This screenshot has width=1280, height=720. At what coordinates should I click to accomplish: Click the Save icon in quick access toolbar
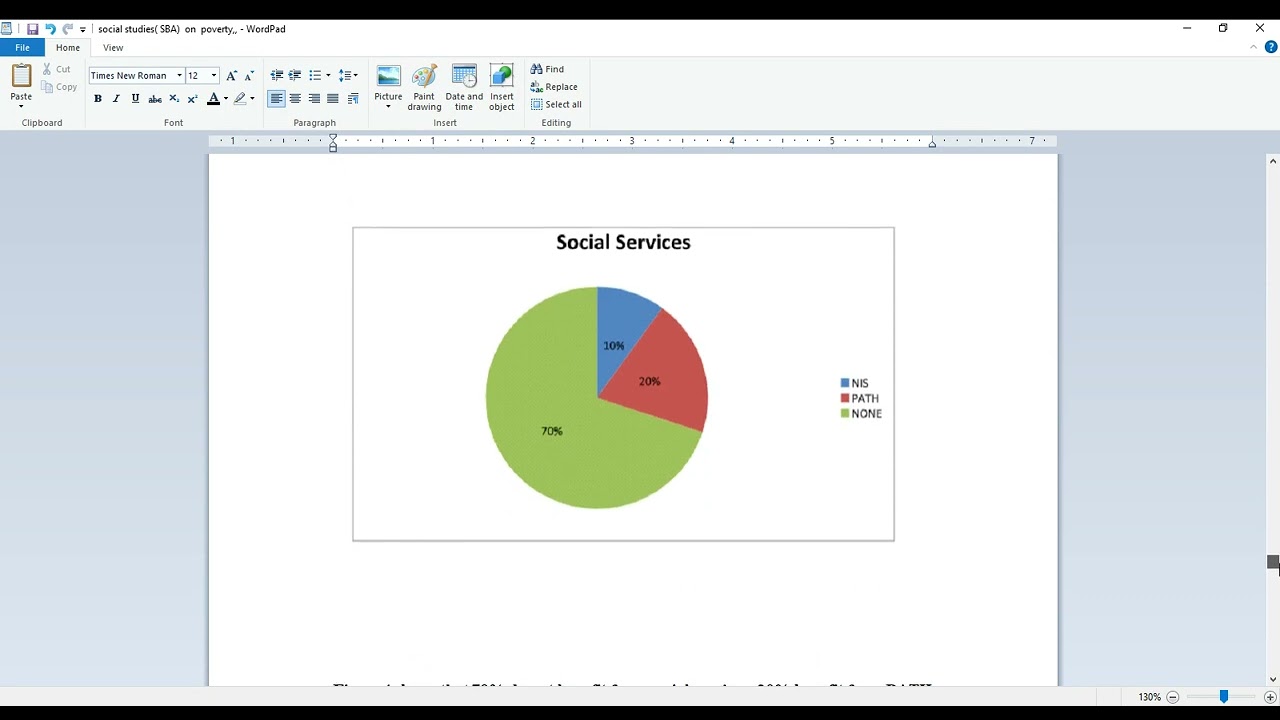[x=33, y=29]
